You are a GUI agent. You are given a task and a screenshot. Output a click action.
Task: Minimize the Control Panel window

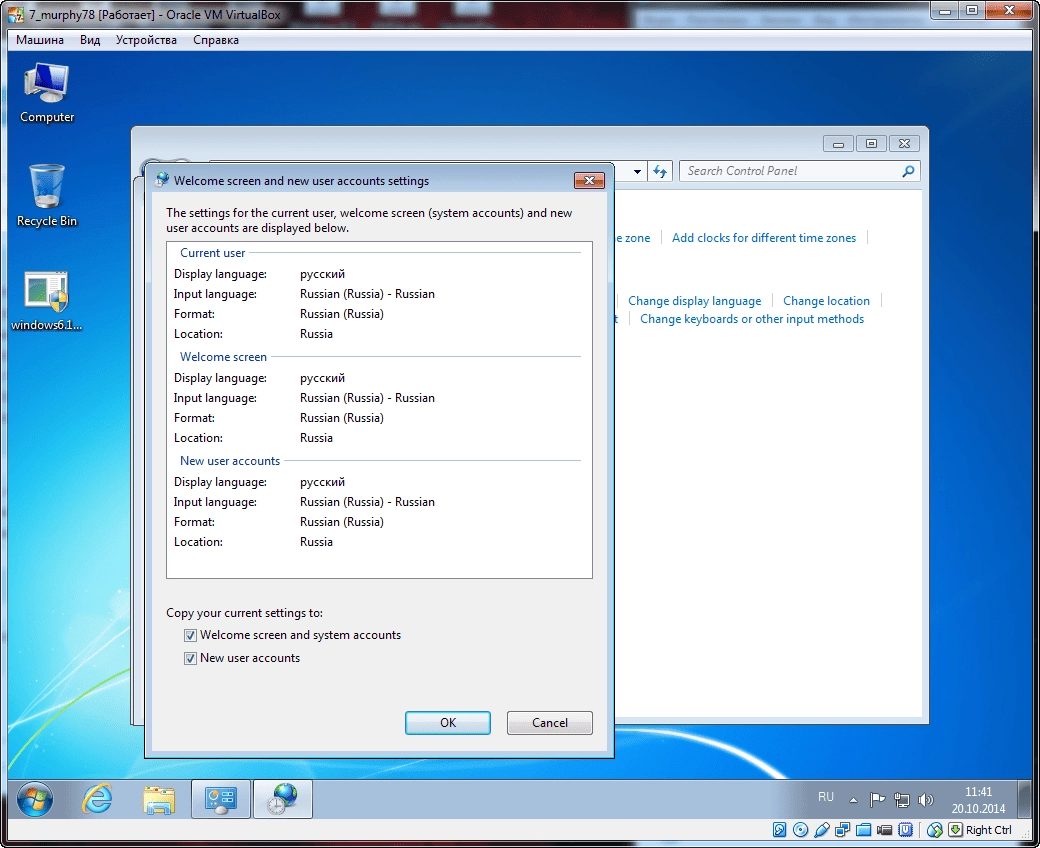838,143
